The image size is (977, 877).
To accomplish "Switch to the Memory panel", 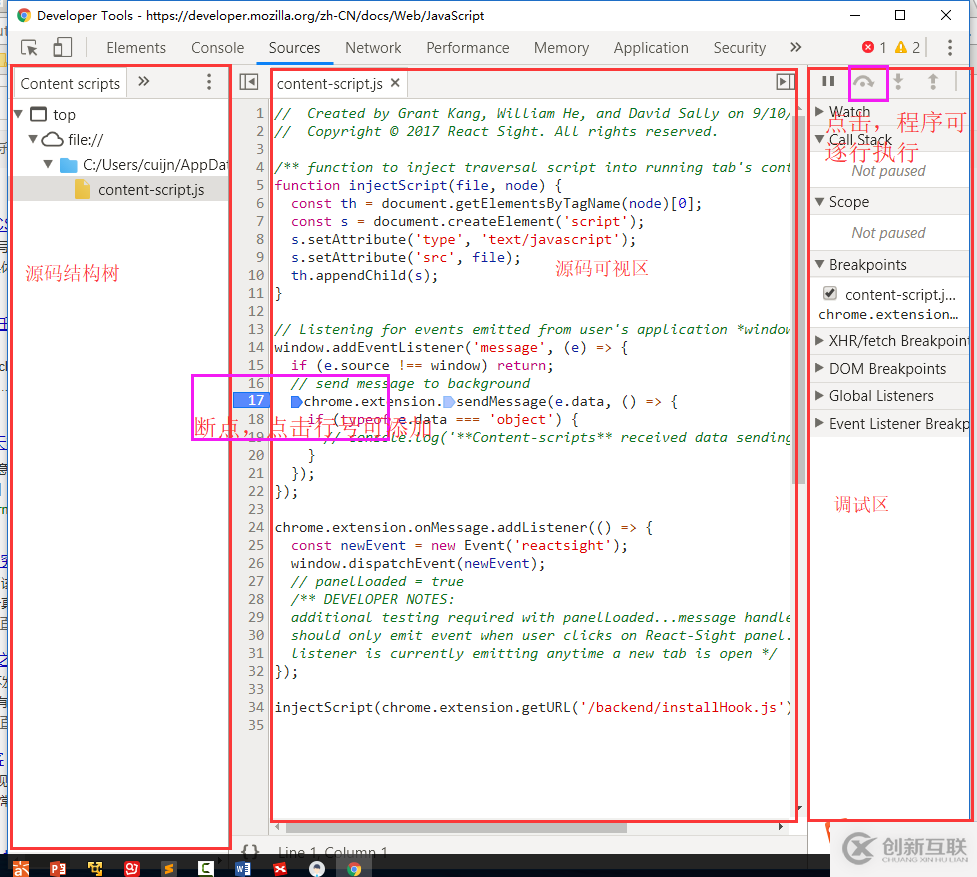I will tap(561, 48).
